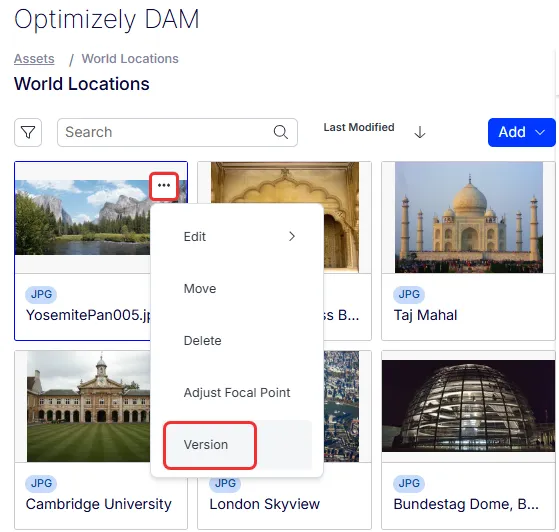Viewport: 559px width, 532px height.
Task: Open the Last Modified sort selector
Action: coord(359,127)
